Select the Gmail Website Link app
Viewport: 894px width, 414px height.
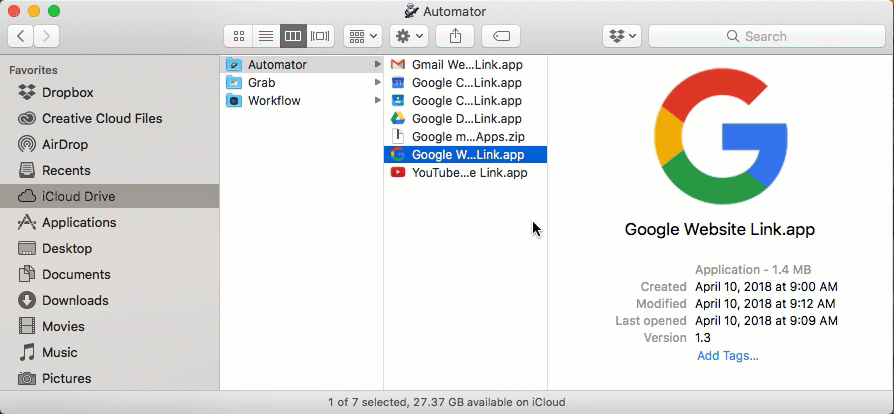tap(466, 64)
